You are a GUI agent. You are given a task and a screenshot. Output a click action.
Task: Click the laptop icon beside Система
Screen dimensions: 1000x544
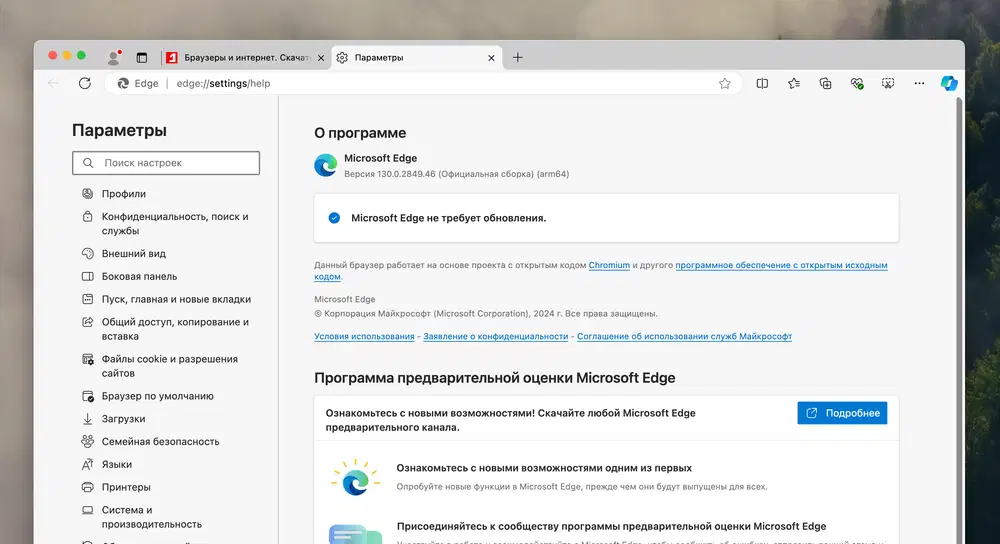point(87,510)
